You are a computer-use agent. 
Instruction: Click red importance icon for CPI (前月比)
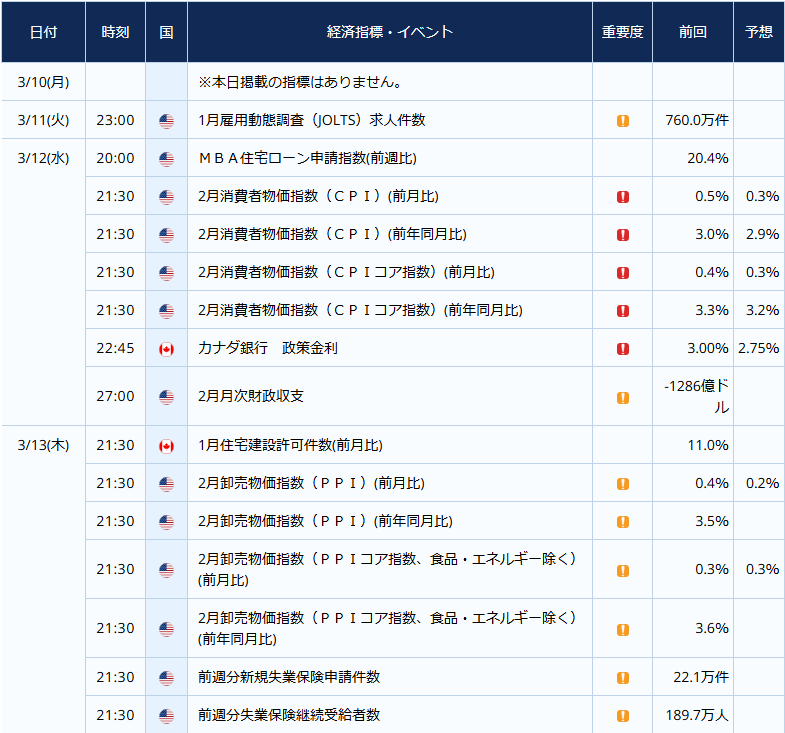(x=623, y=197)
